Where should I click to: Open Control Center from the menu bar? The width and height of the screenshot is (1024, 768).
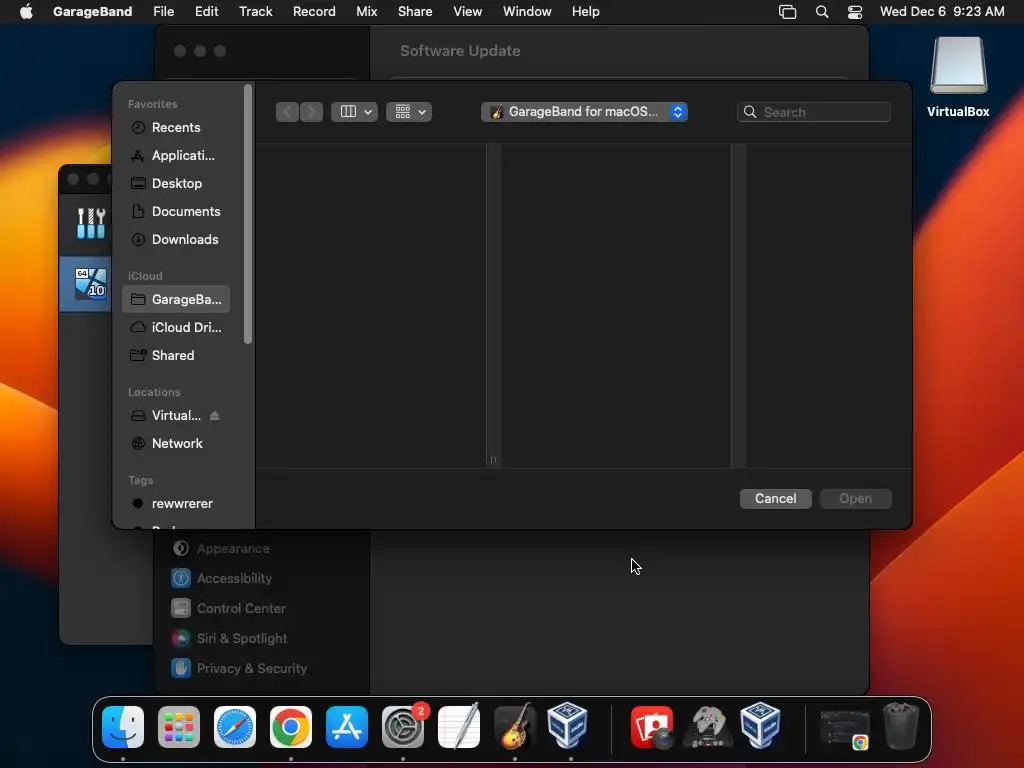pos(855,12)
